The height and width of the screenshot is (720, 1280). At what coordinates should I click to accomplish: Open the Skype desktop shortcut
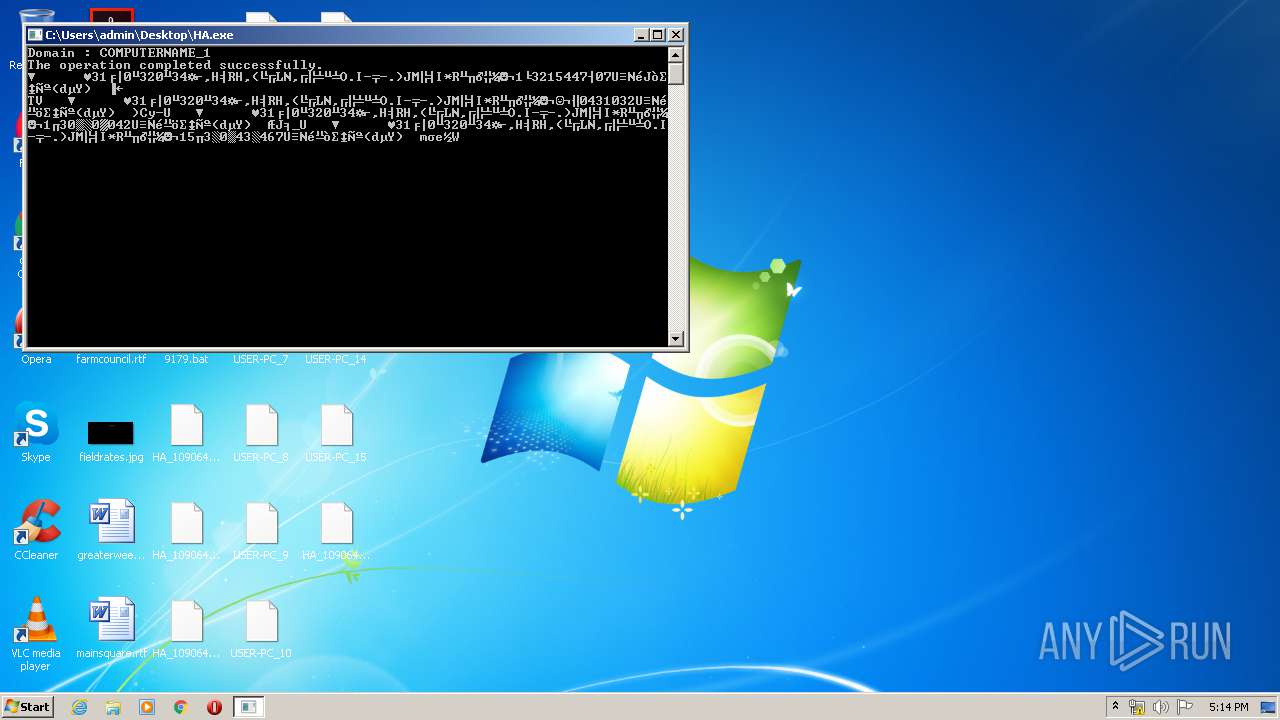(x=36, y=433)
